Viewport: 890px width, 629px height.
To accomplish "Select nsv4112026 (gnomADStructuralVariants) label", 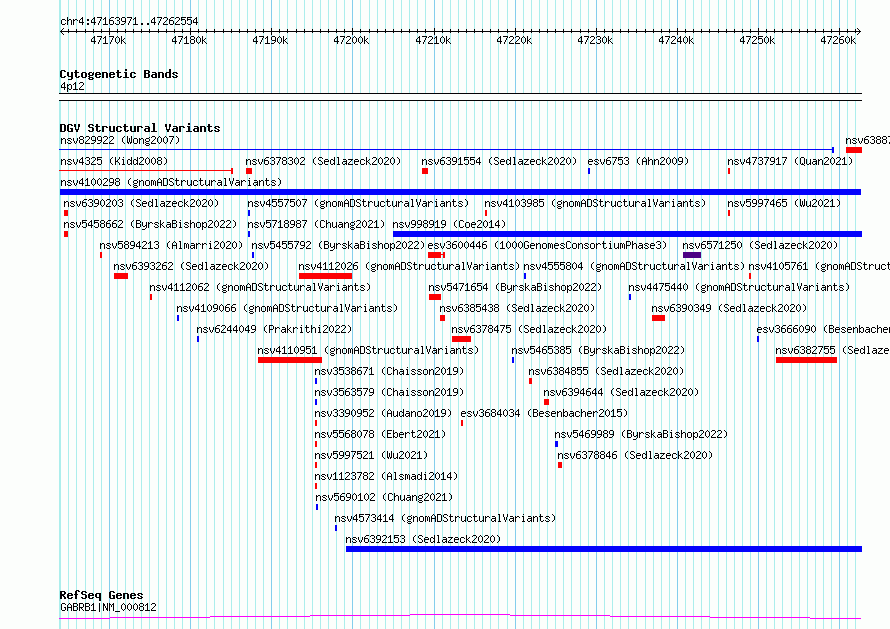I will (409, 266).
